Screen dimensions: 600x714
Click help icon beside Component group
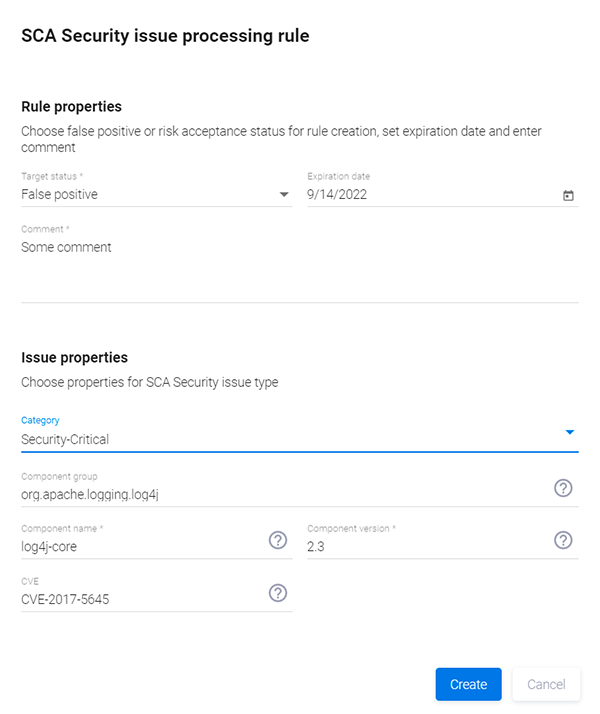click(563, 488)
